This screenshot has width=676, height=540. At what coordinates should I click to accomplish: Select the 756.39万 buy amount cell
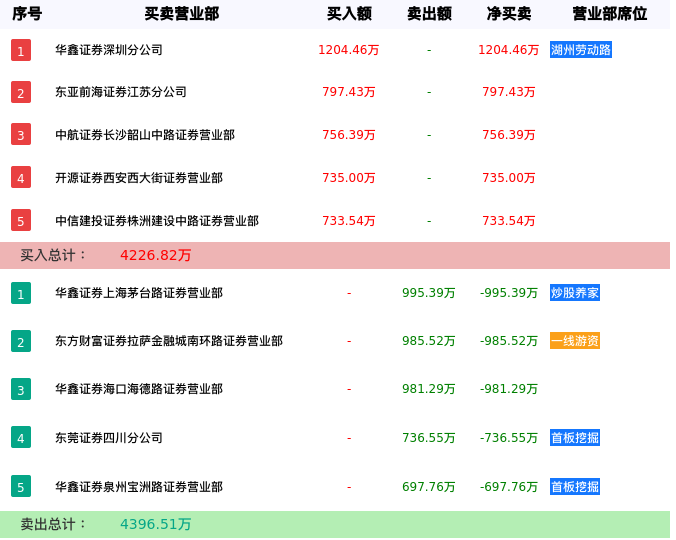[x=349, y=135]
